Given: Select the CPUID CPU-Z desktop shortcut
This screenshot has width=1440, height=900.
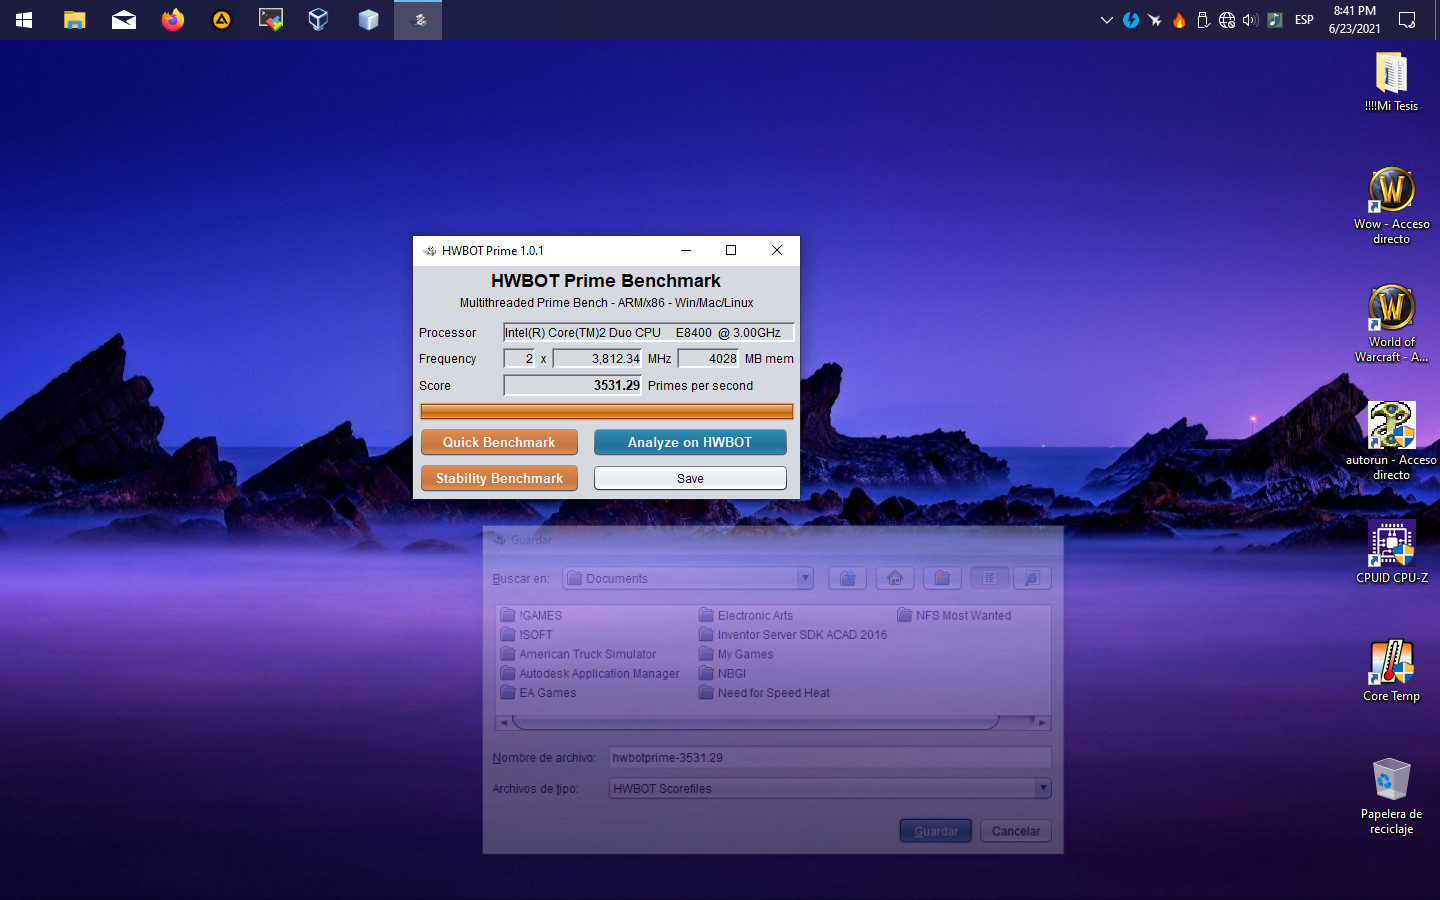Looking at the screenshot, I should pos(1391,552).
